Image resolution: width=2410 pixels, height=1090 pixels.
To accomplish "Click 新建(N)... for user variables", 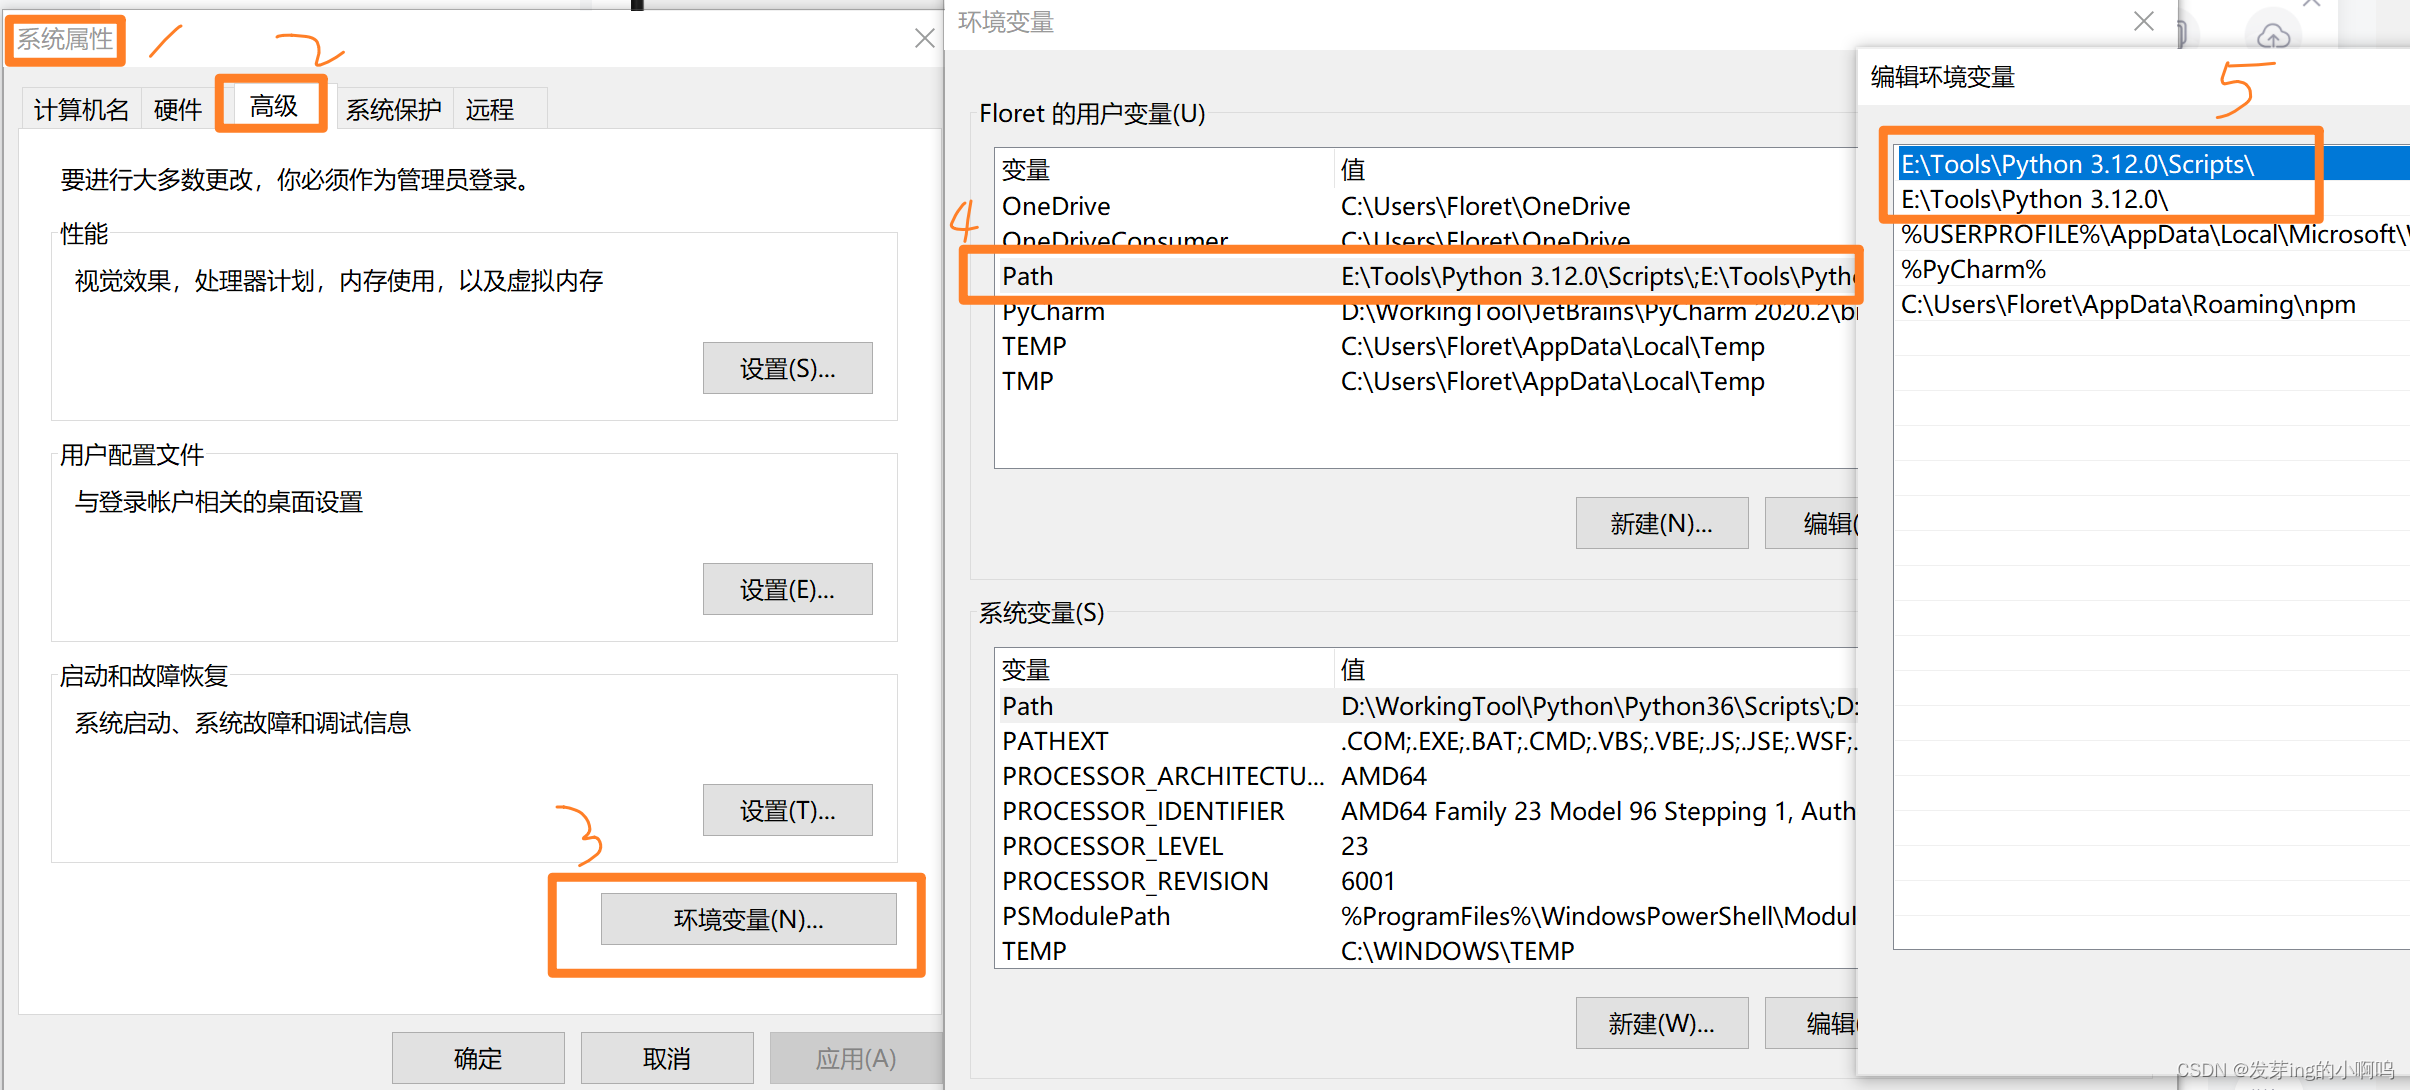I will [x=1662, y=523].
